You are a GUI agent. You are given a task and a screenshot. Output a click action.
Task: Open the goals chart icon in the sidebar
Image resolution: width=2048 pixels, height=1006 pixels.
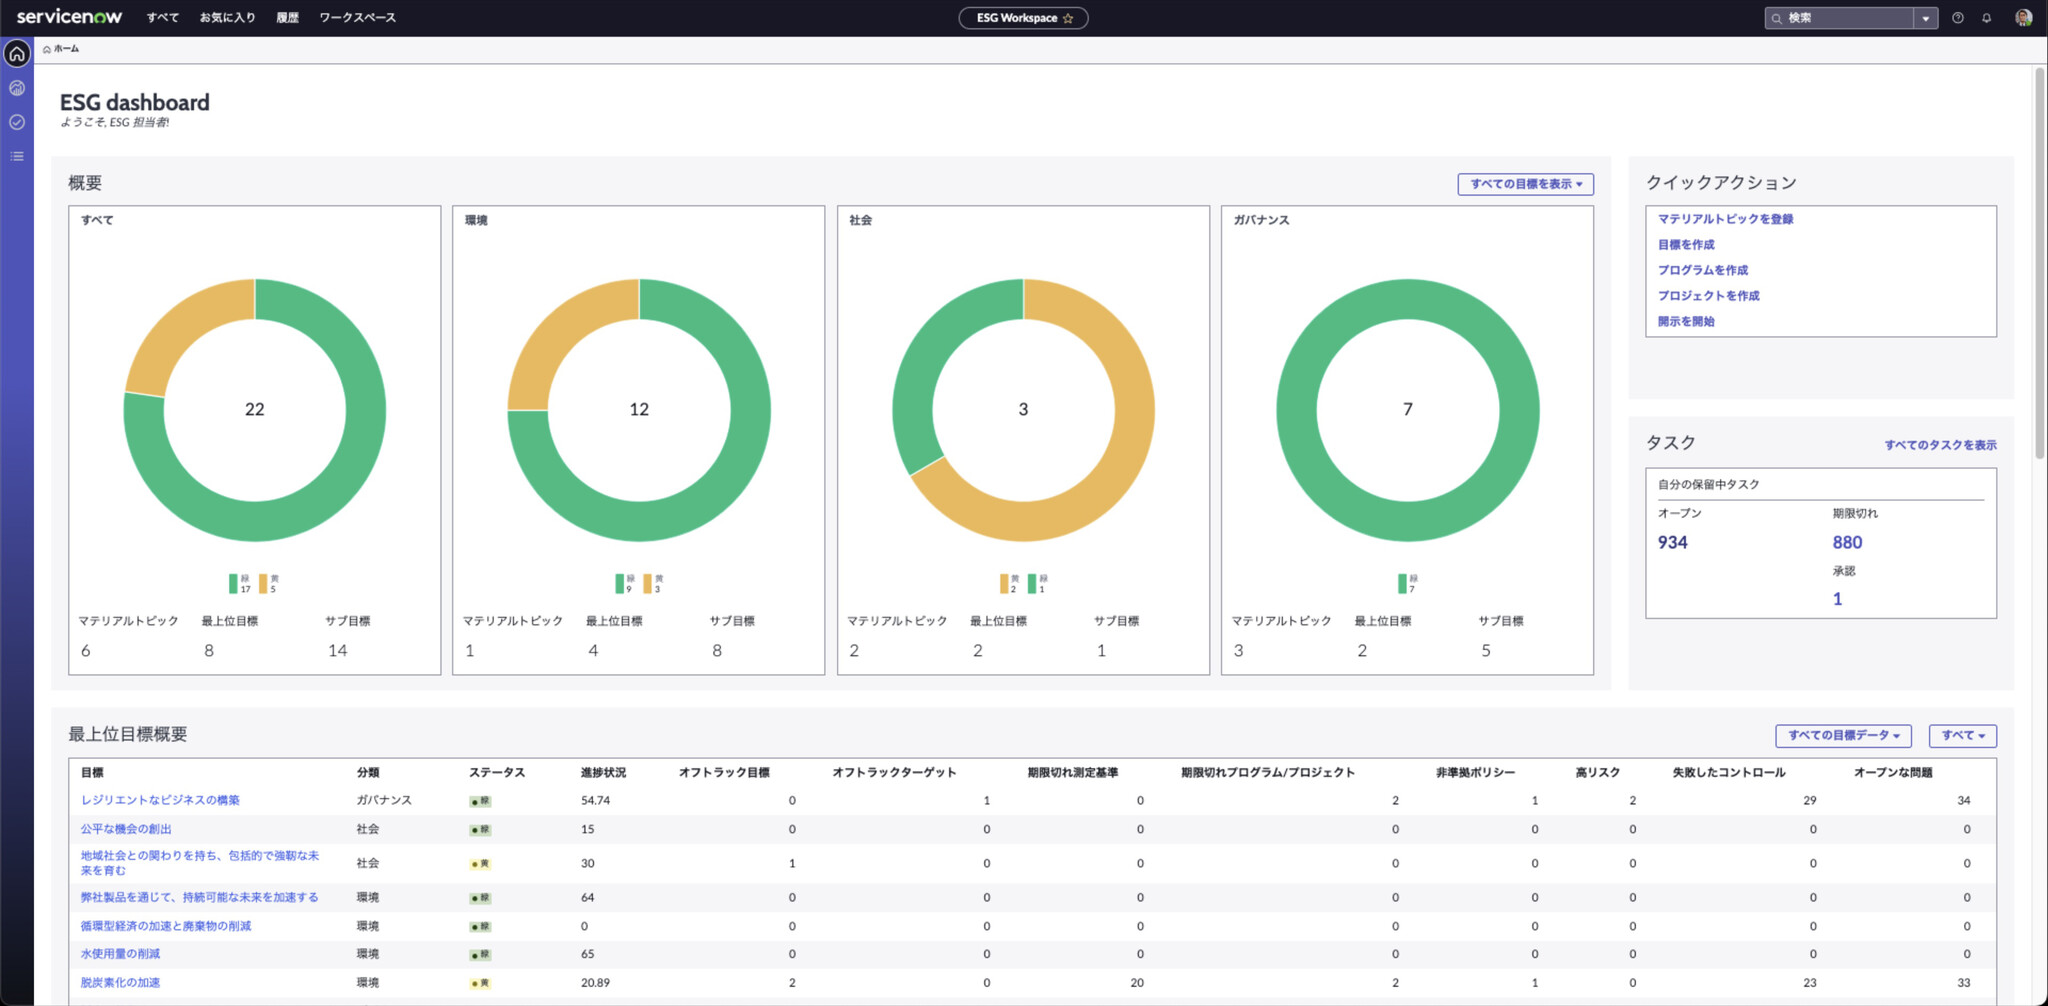tap(16, 88)
